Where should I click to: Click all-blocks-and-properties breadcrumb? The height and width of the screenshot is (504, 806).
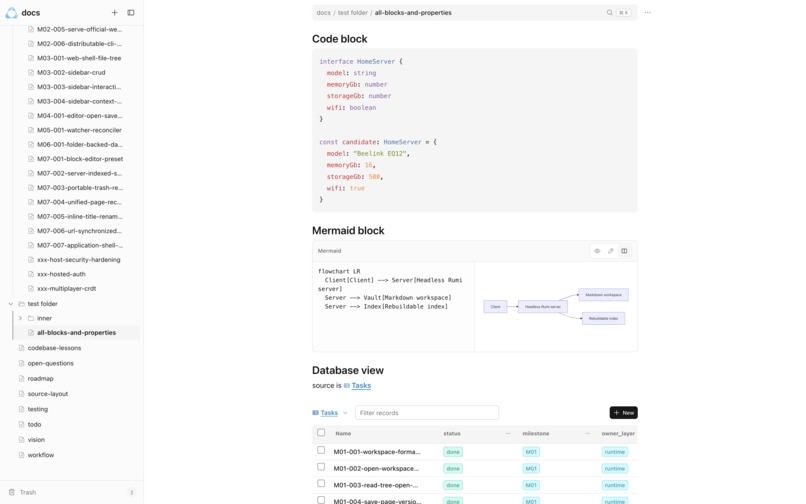tap(413, 13)
